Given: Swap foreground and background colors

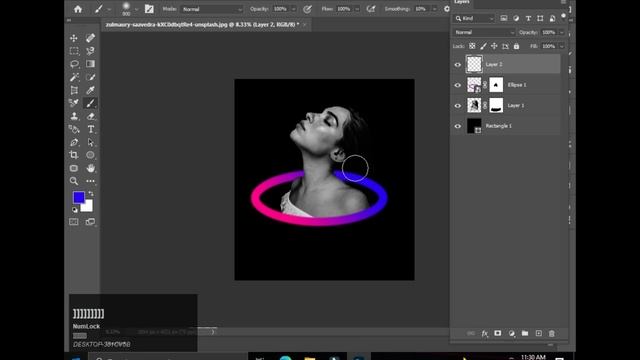Looking at the screenshot, I should [x=91, y=193].
